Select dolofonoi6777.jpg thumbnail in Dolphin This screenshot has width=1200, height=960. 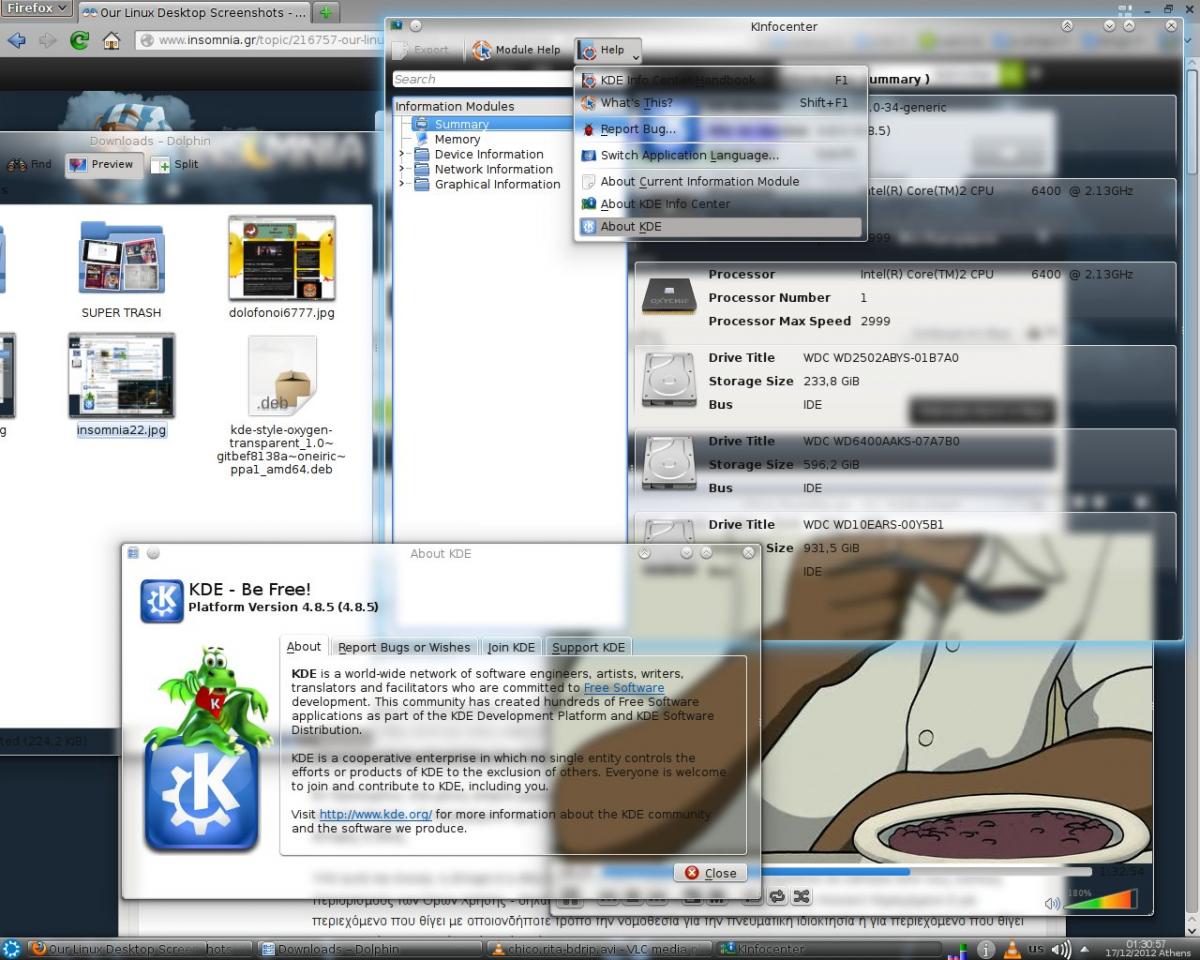[x=281, y=259]
